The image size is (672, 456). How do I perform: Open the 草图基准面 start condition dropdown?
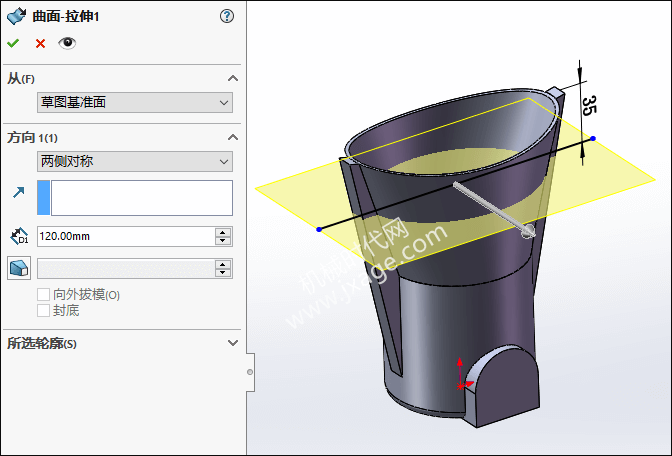(x=135, y=102)
